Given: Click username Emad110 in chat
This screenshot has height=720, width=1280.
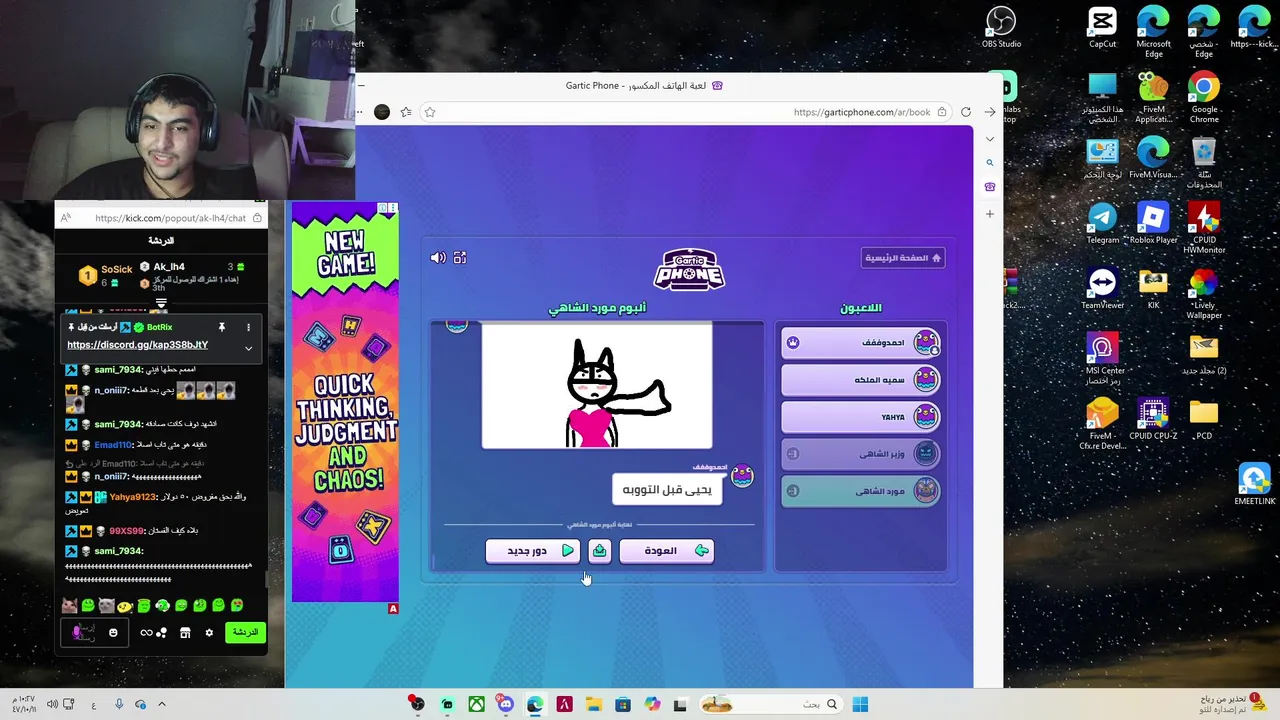Looking at the screenshot, I should (x=113, y=445).
